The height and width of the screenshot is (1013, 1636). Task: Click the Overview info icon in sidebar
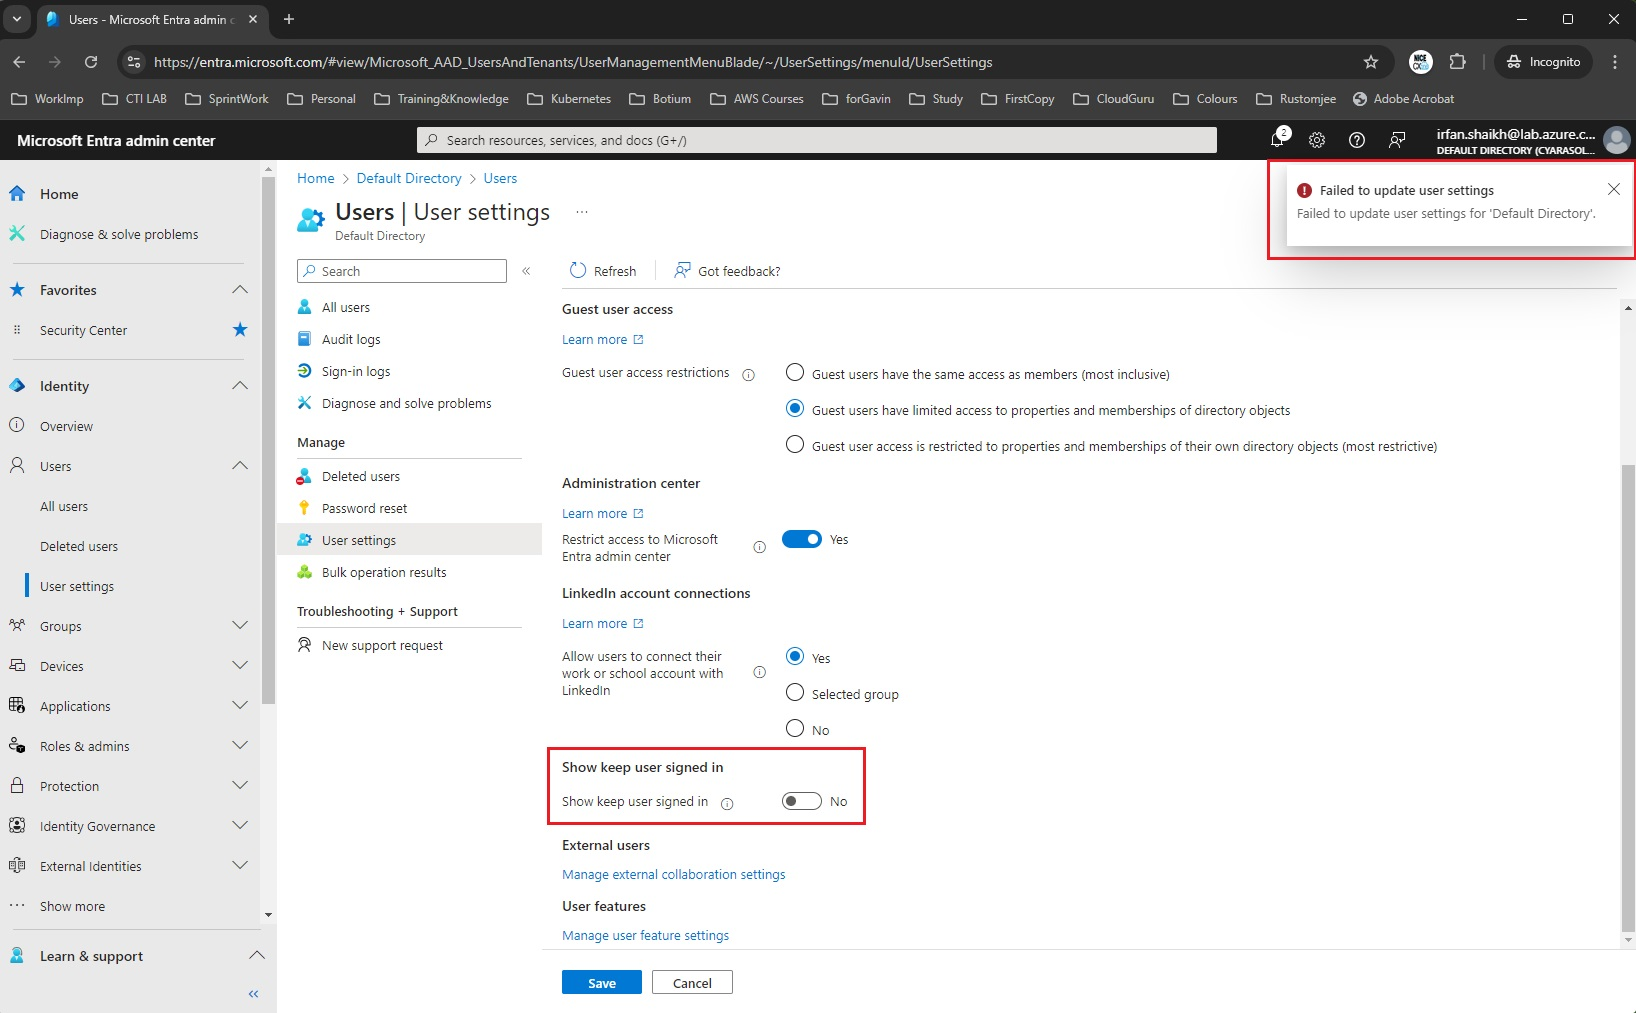(x=17, y=426)
